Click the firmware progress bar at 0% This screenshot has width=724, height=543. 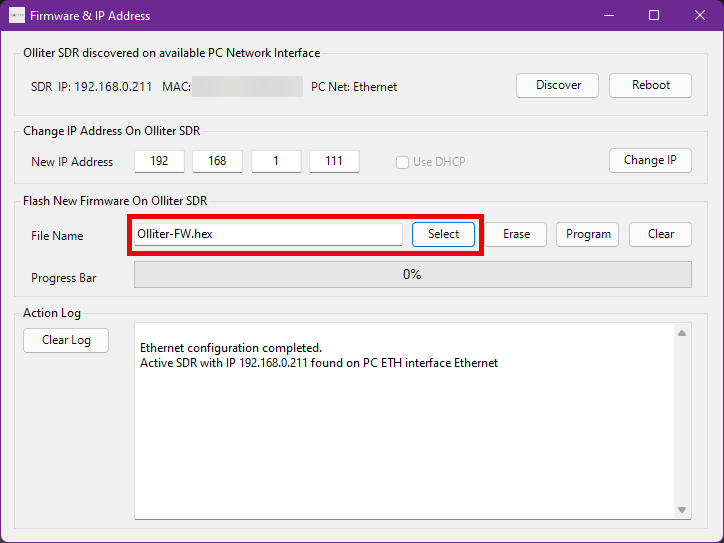coord(412,274)
